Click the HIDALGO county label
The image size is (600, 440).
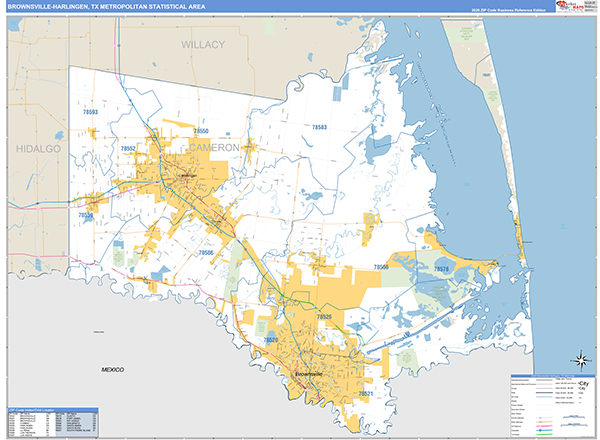click(38, 147)
